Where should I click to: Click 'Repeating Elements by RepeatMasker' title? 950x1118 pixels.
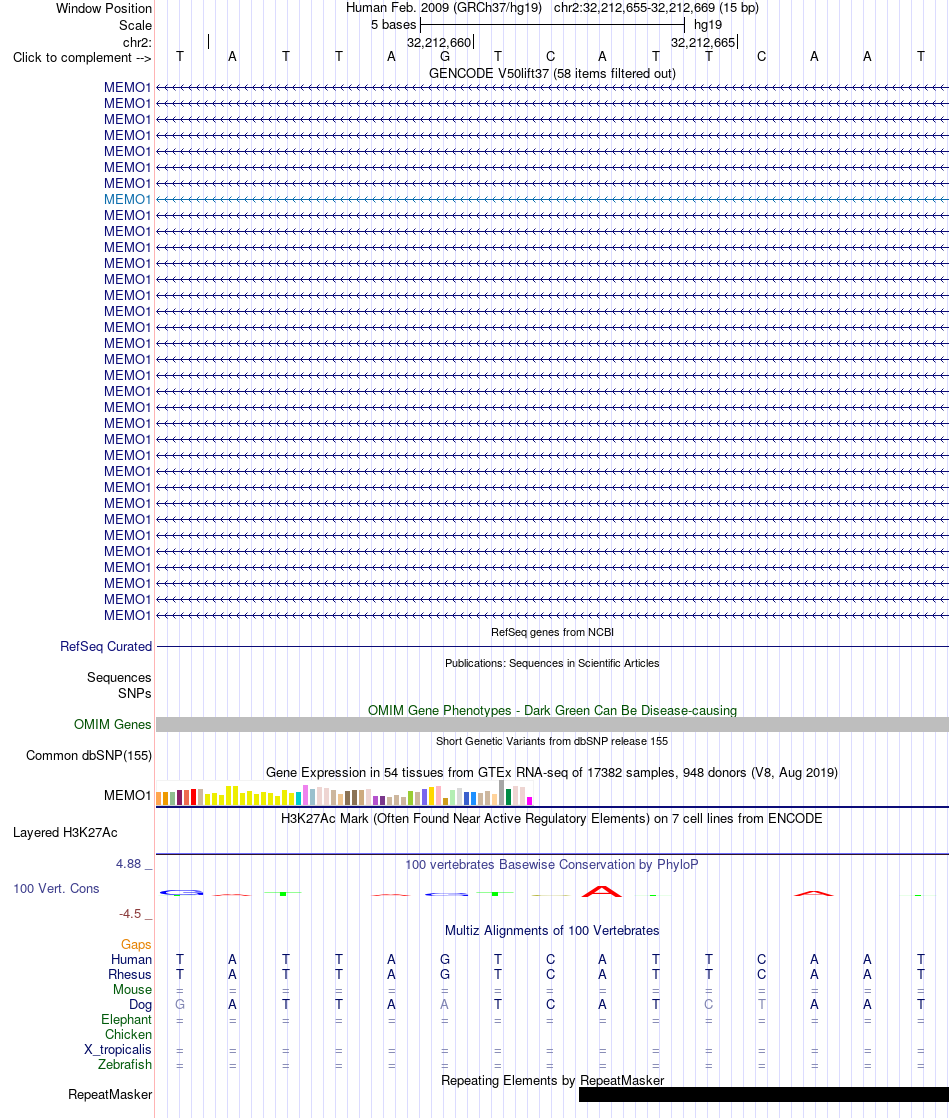(552, 1081)
